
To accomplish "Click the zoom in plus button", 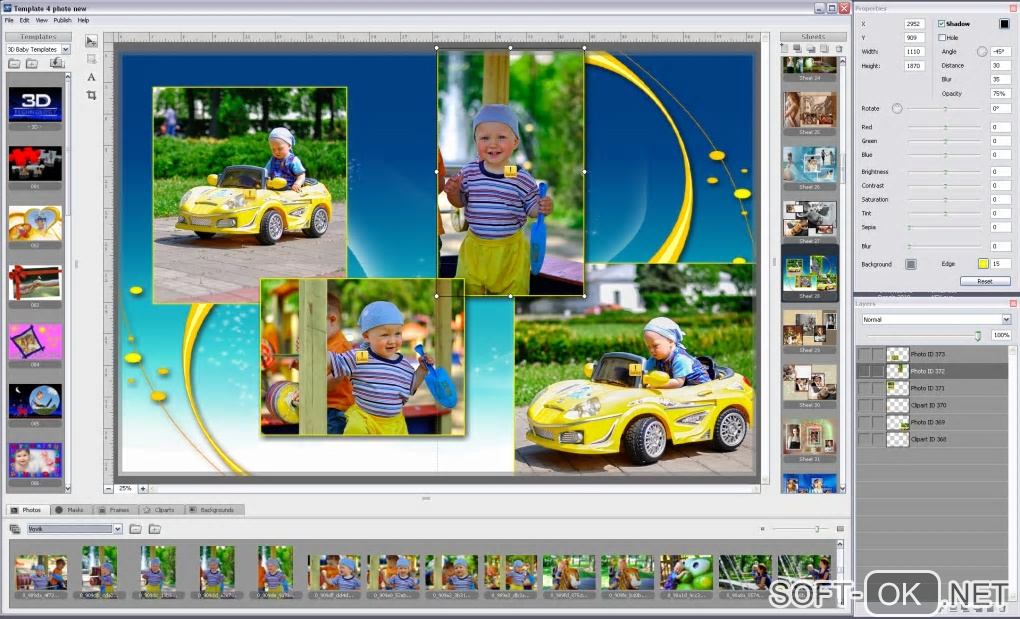I will tap(143, 488).
